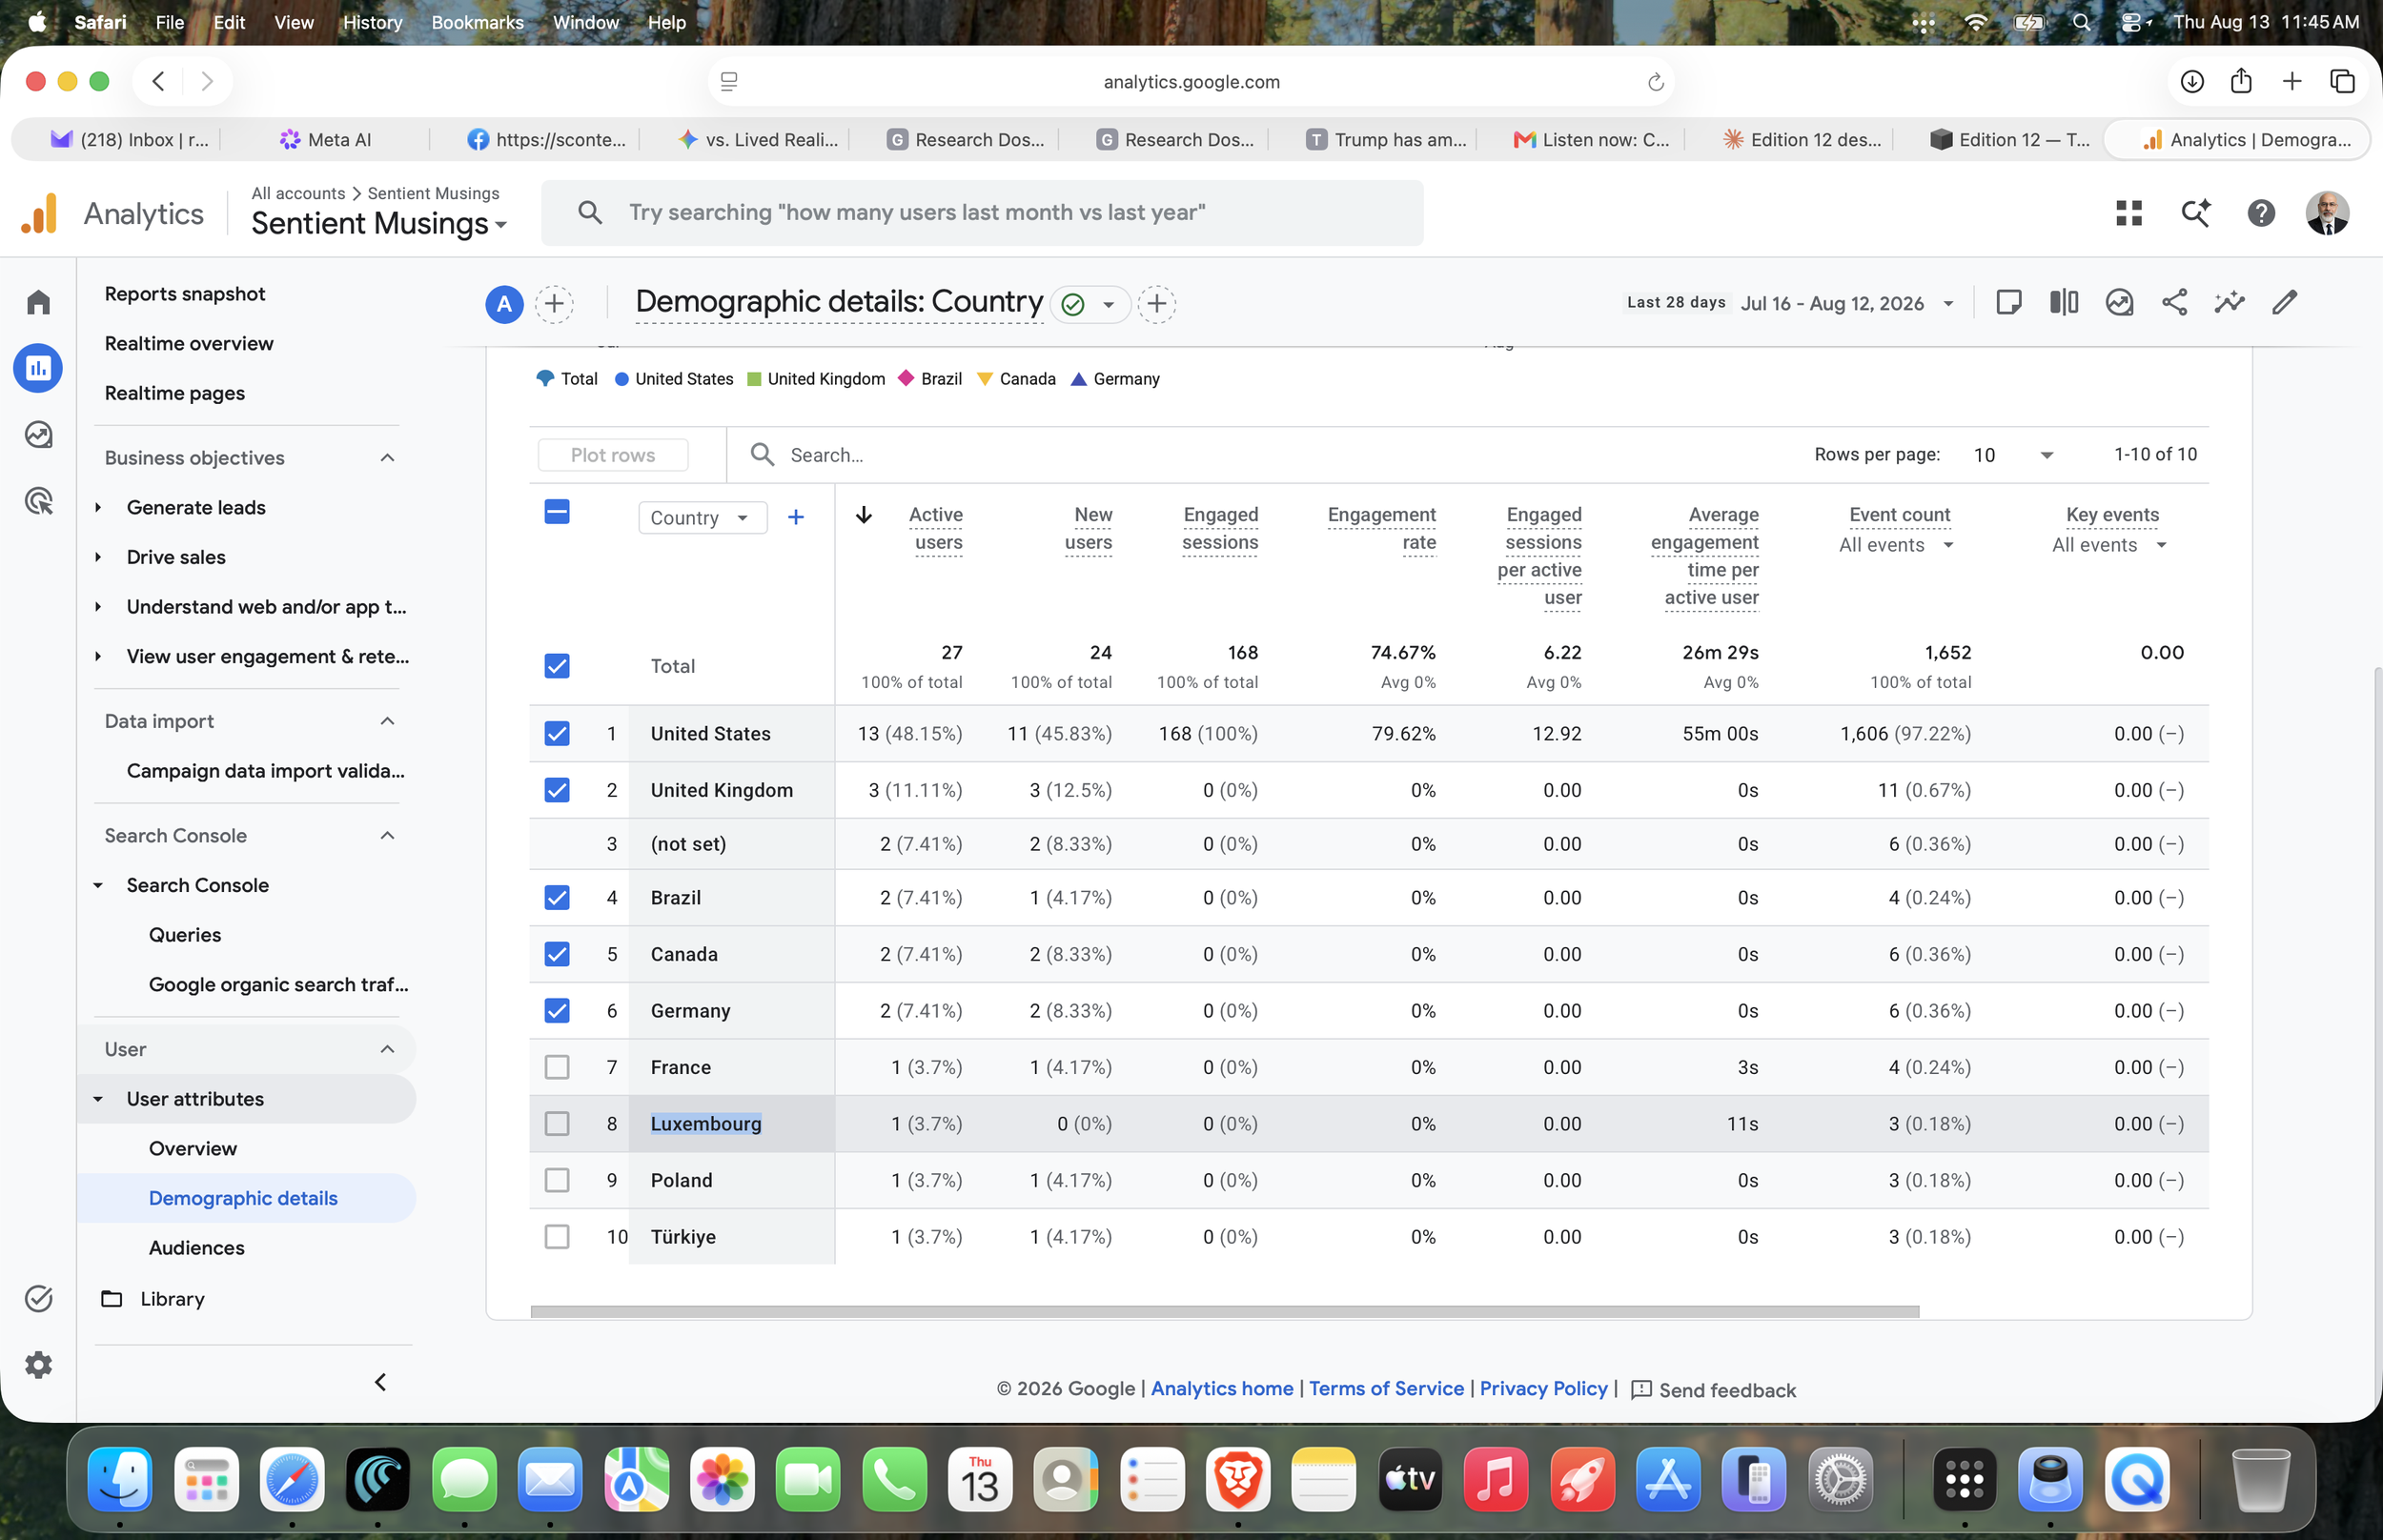Open the Safari Bookmarks menu
Viewport: 2383px width, 1540px height.
(x=477, y=22)
